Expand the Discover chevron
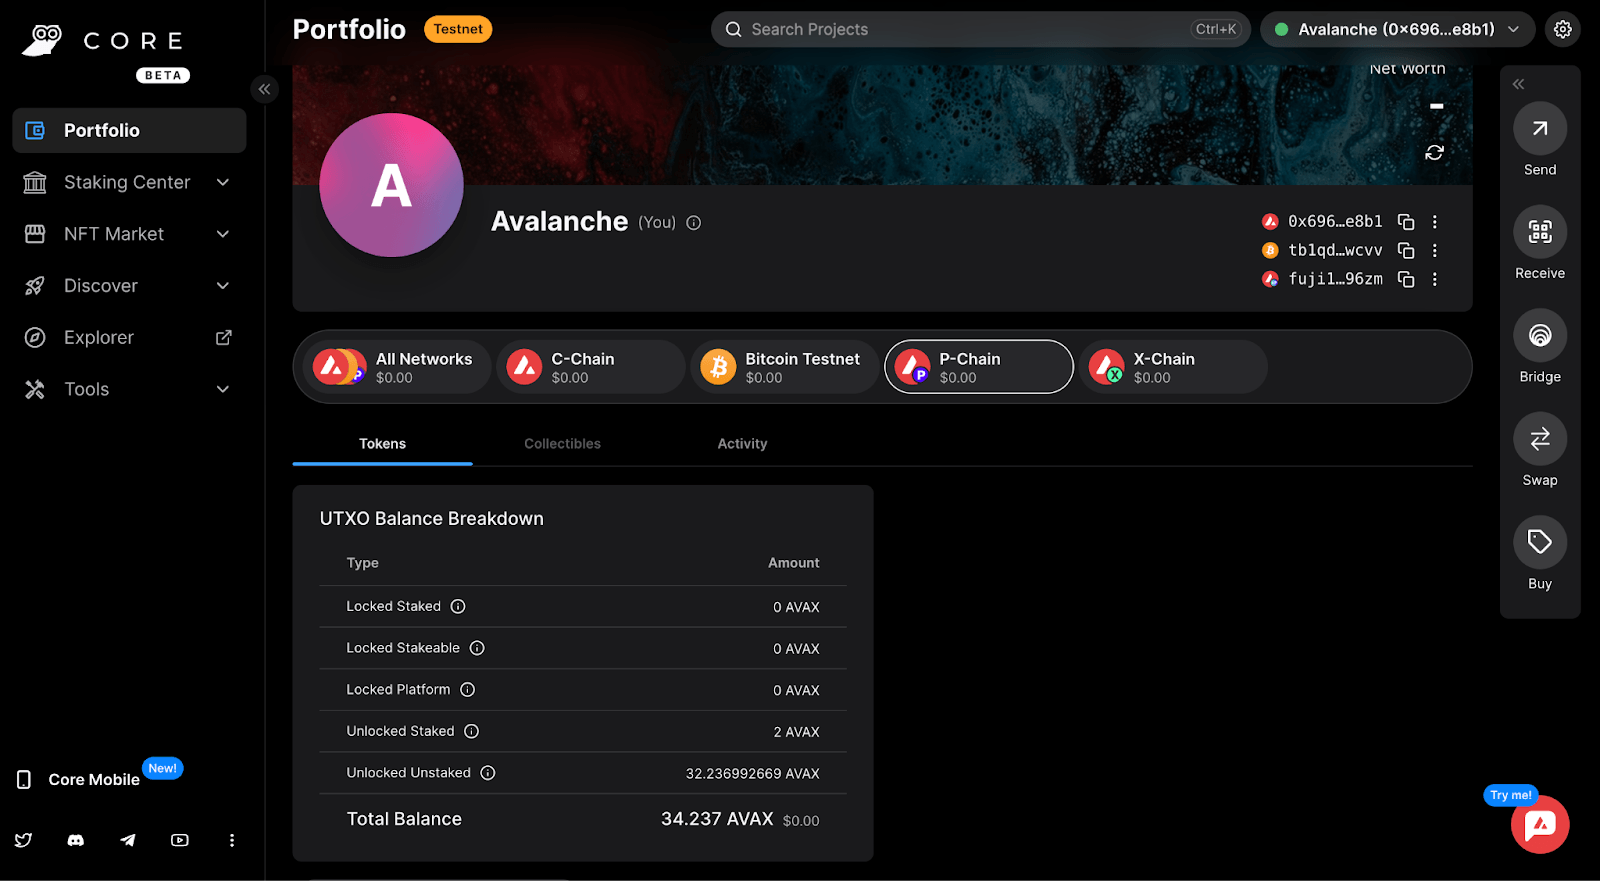The height and width of the screenshot is (881, 1600). click(x=223, y=286)
